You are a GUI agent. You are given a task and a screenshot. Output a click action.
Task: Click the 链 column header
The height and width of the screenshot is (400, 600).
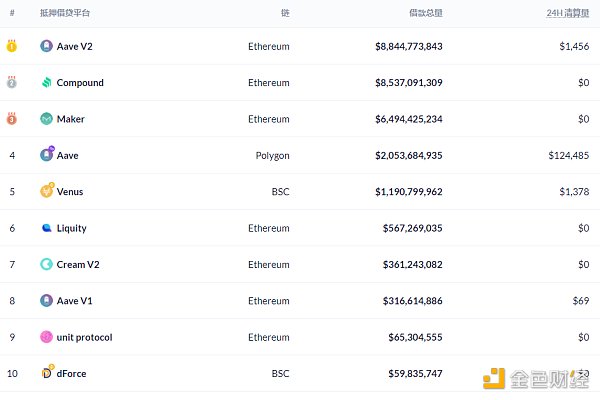pyautogui.click(x=285, y=12)
